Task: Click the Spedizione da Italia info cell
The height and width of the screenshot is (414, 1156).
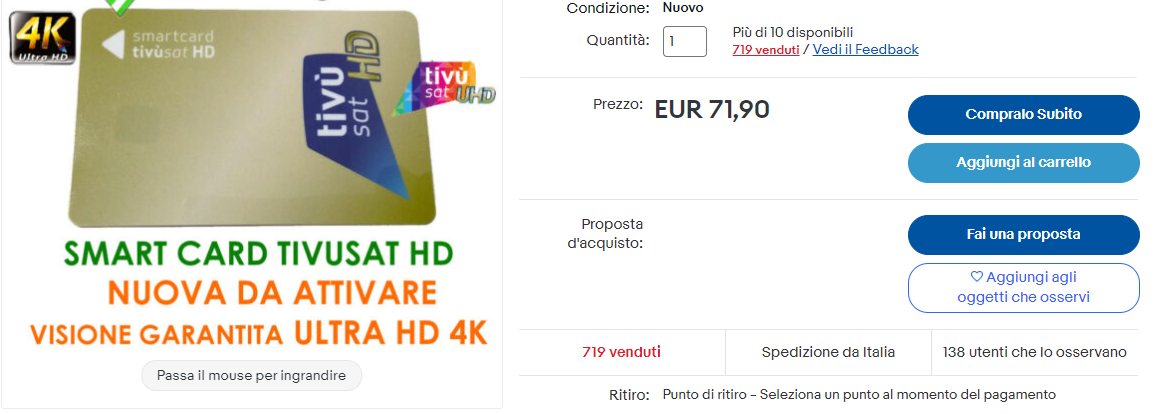Action: tap(829, 352)
